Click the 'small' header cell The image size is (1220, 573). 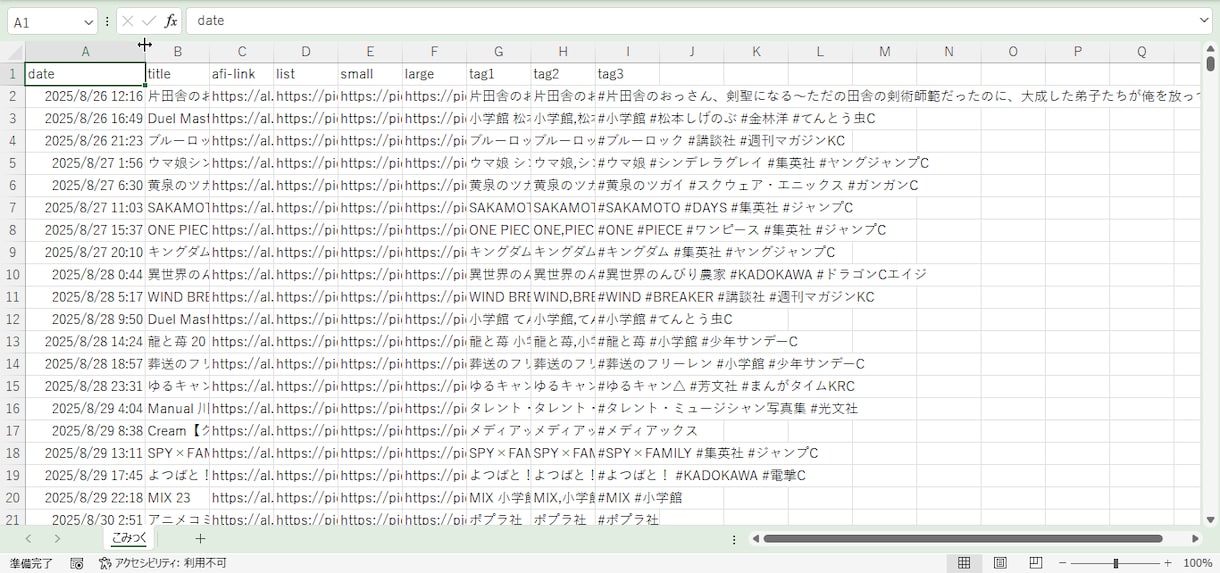click(x=370, y=74)
